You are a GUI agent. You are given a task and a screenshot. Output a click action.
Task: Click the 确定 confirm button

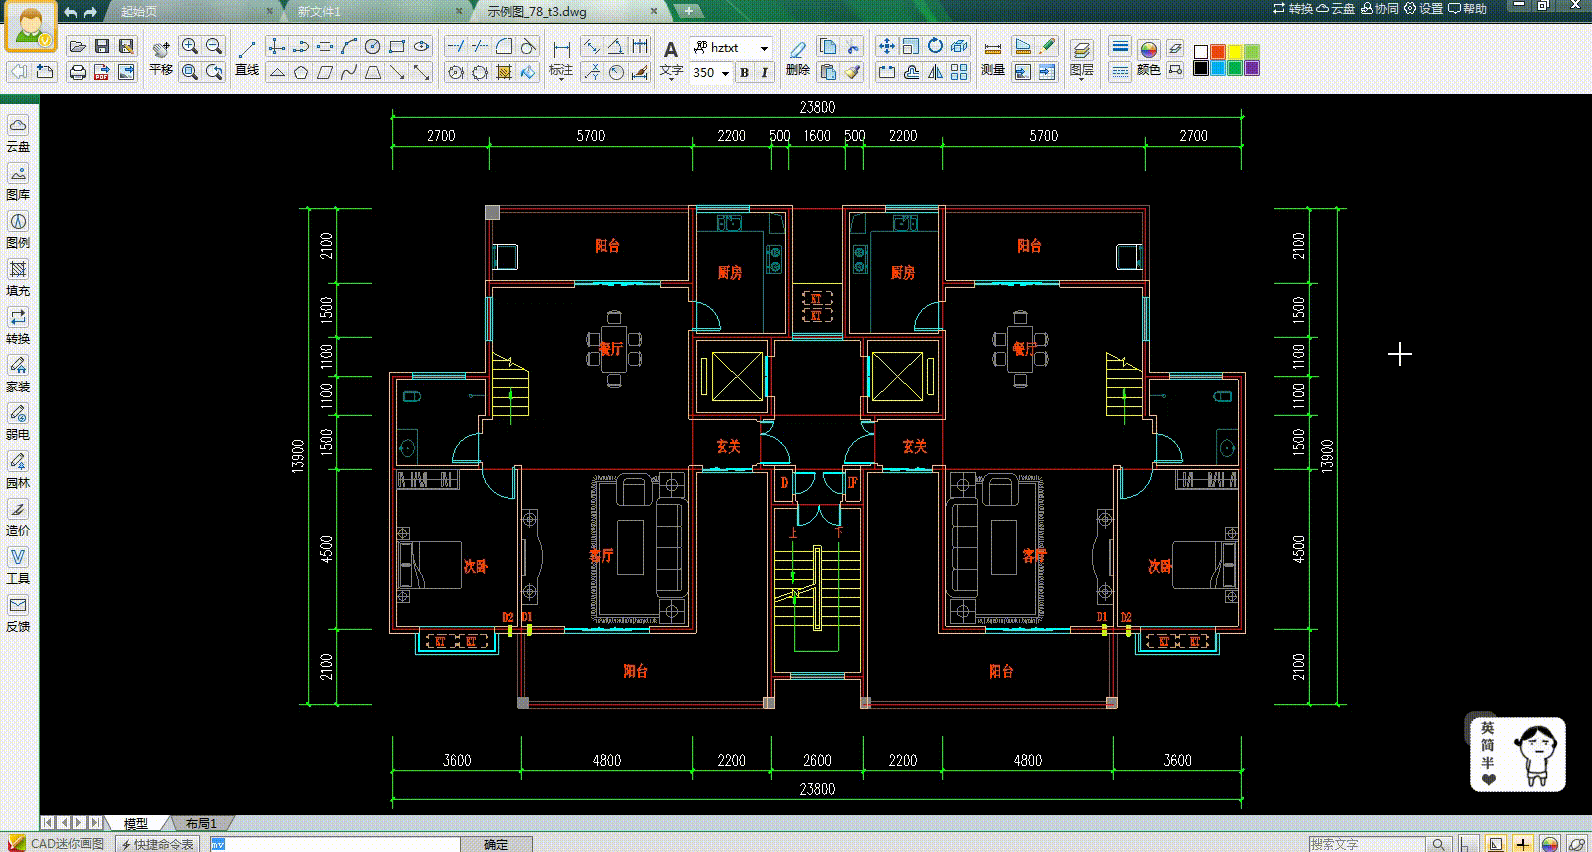coord(496,844)
